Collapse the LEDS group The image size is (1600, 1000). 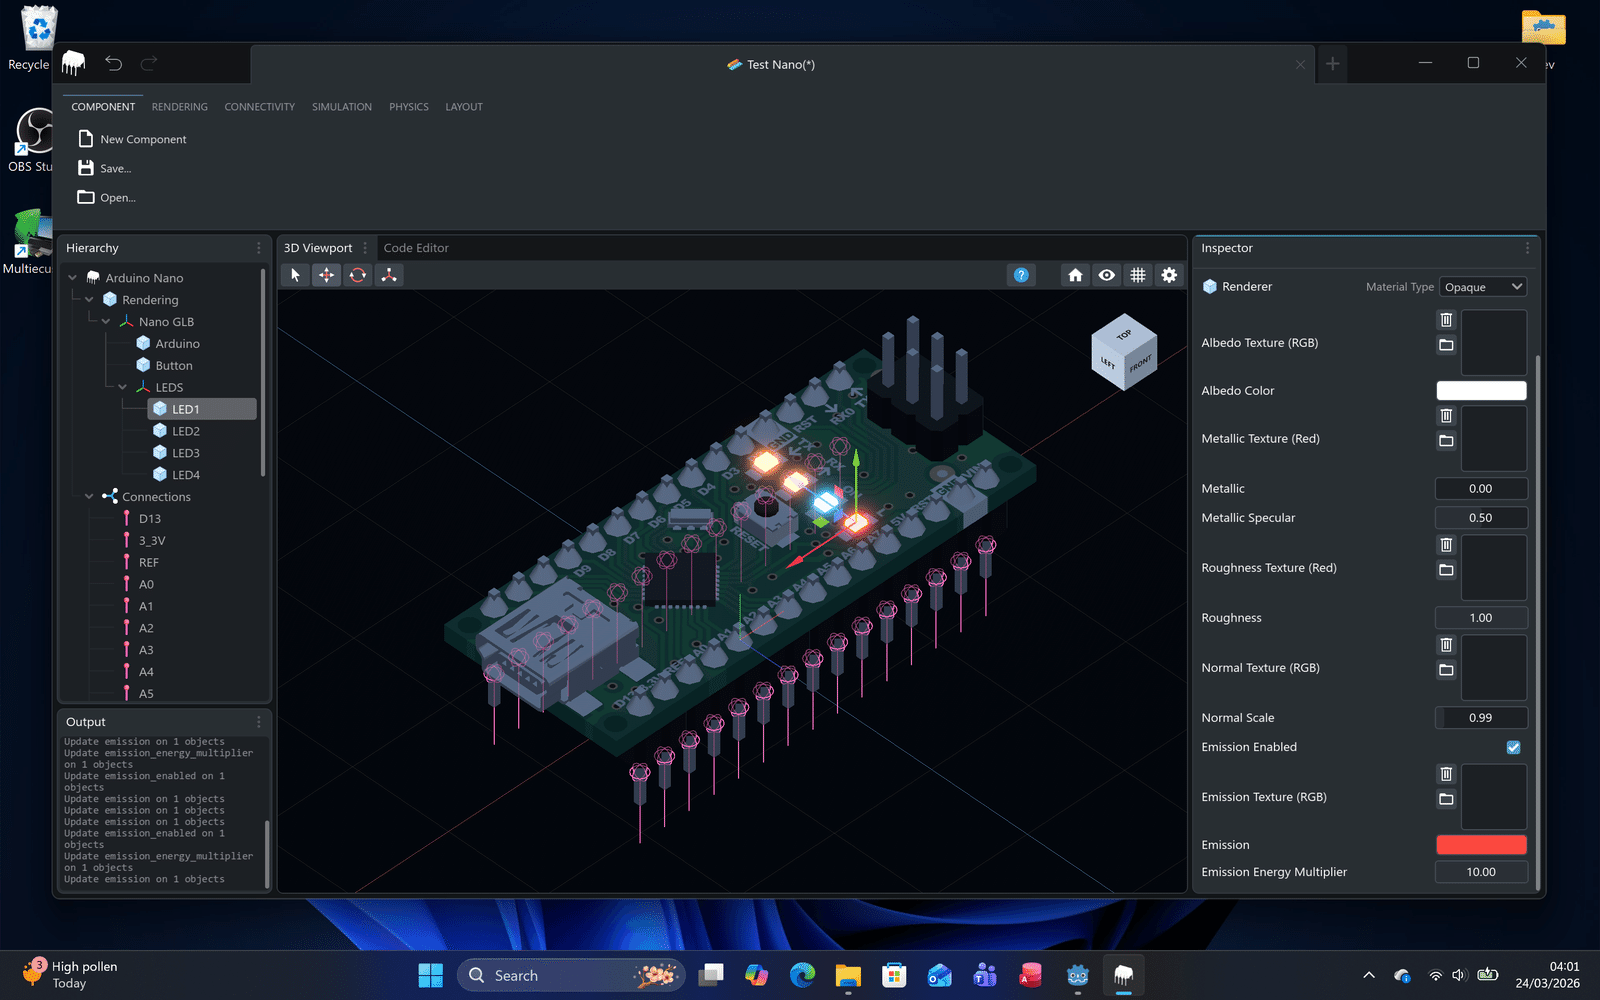pos(123,387)
